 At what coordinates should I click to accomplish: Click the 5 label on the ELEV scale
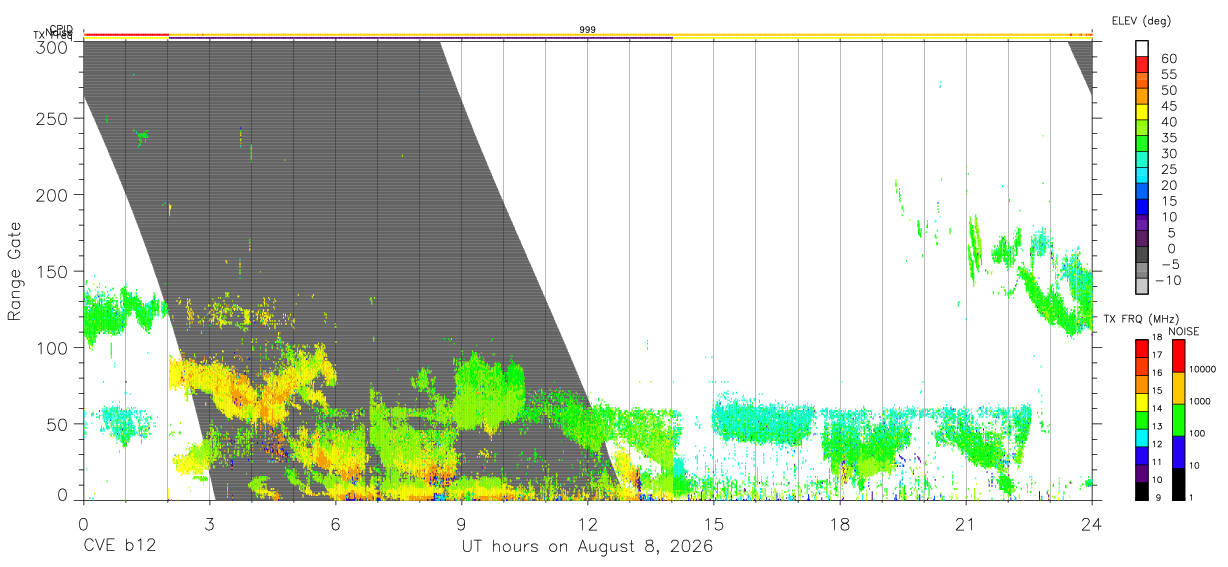1172,233
